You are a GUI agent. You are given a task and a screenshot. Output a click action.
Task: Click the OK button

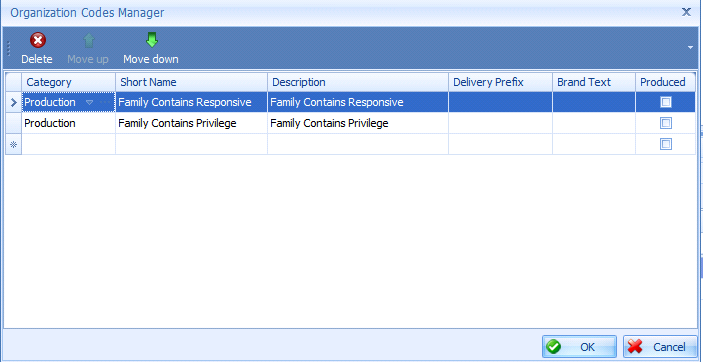click(x=579, y=347)
